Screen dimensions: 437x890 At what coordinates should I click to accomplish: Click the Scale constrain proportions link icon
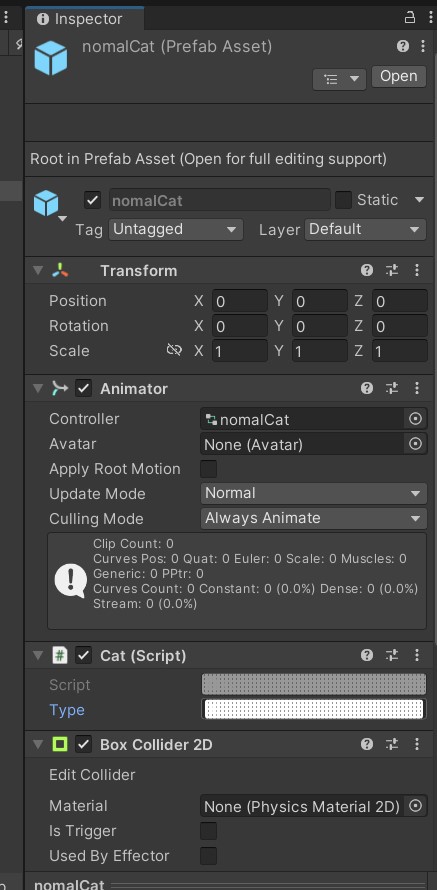(174, 350)
